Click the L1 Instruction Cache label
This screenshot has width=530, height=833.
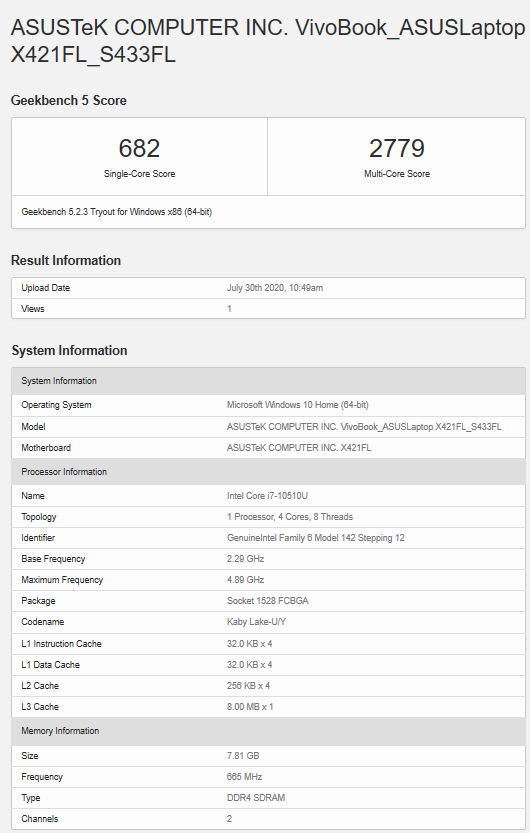click(61, 644)
